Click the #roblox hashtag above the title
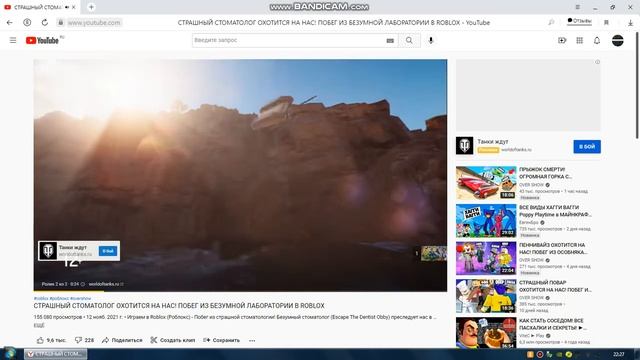 click(41, 298)
